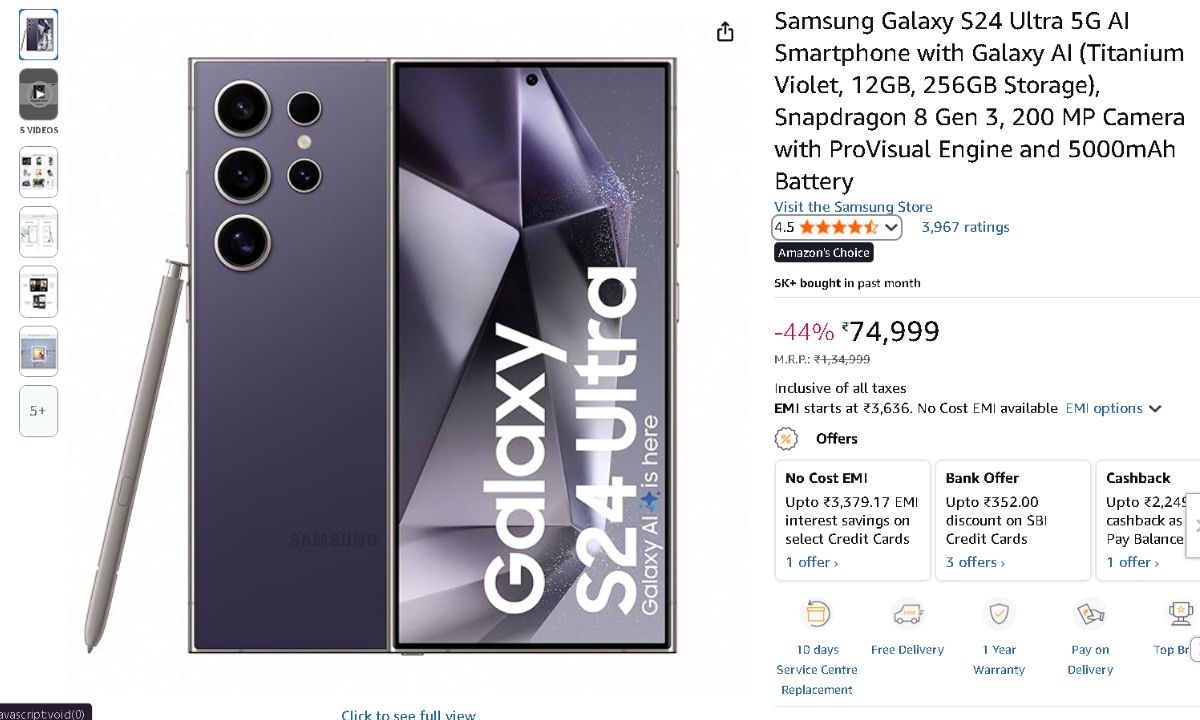The width and height of the screenshot is (1200, 720).
Task: Click the share icon above product image
Action: [x=725, y=32]
